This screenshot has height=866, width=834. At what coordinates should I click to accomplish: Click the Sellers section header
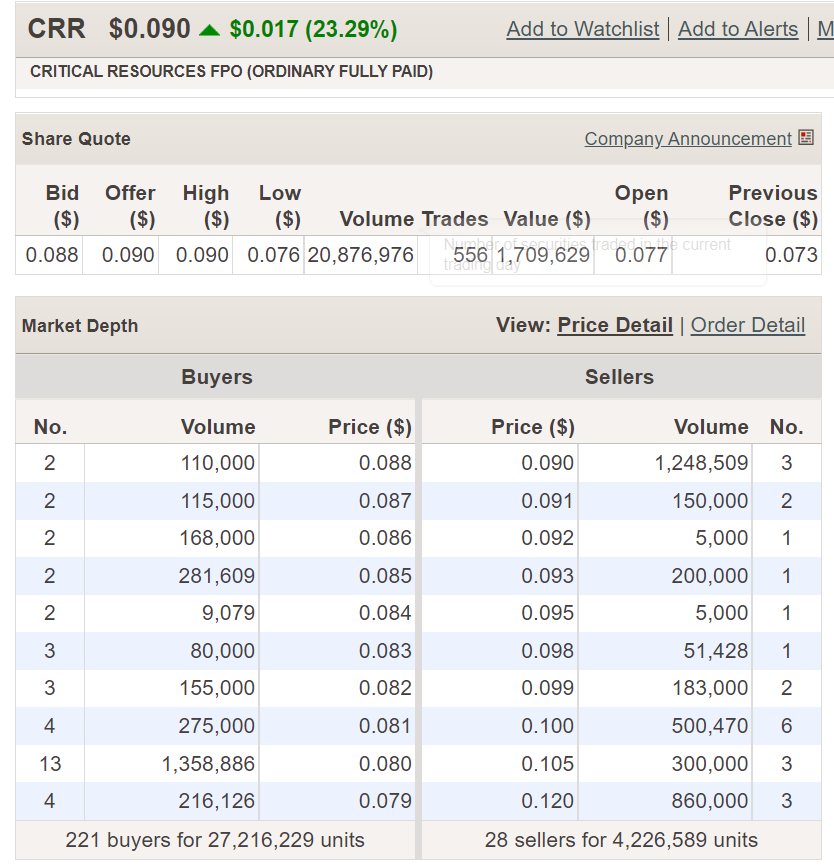coord(620,377)
